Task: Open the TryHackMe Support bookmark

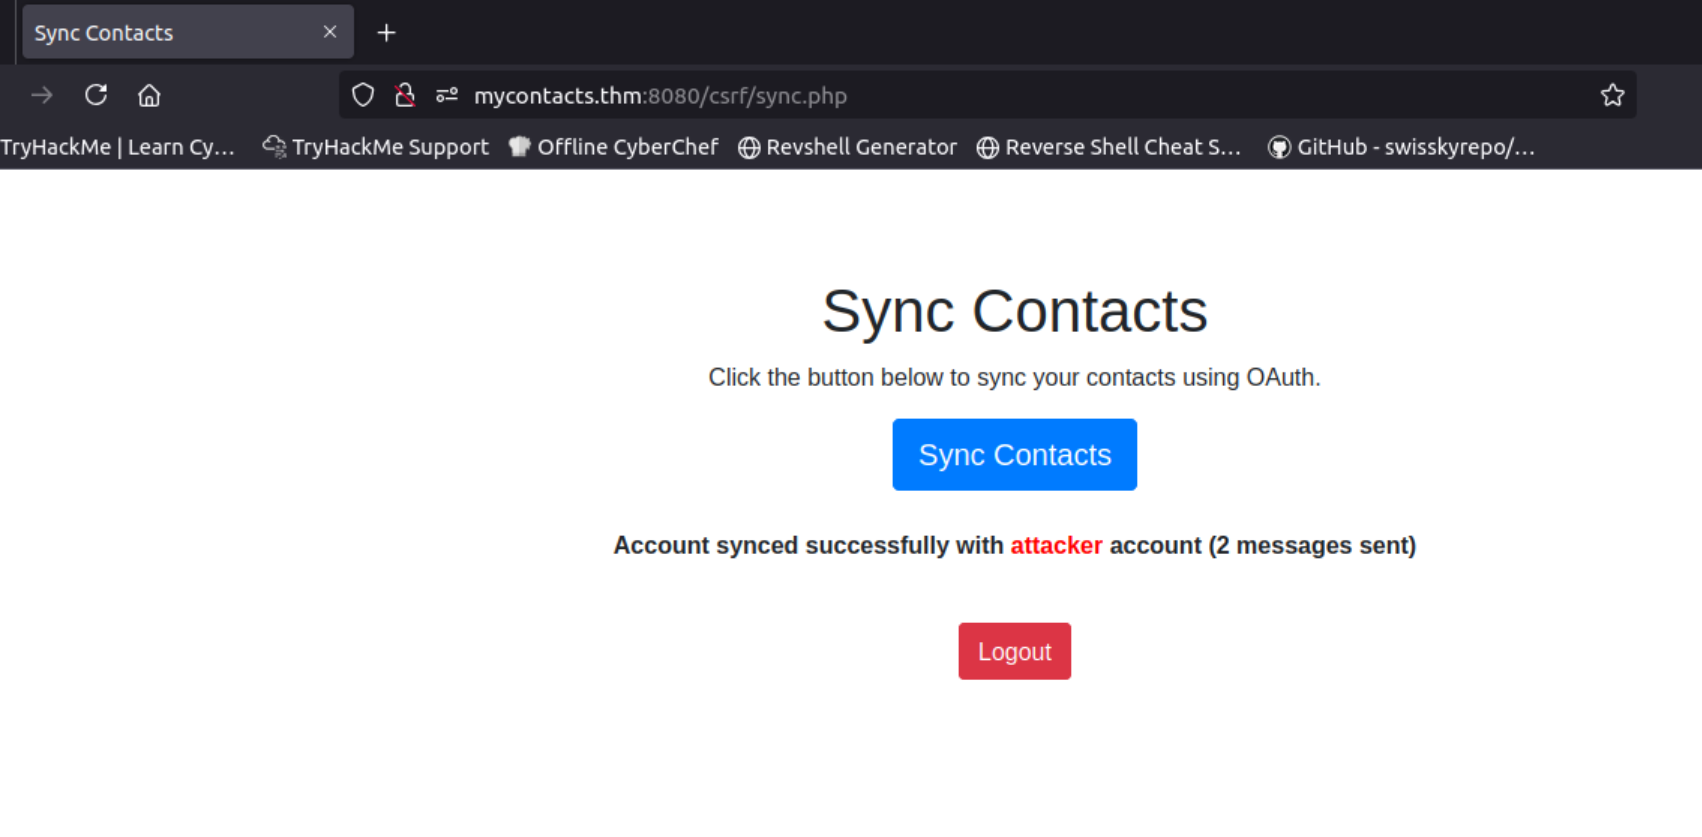Action: (376, 147)
